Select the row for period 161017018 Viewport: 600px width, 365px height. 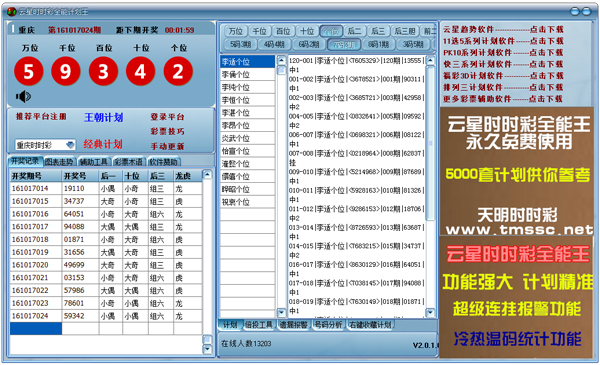point(106,240)
